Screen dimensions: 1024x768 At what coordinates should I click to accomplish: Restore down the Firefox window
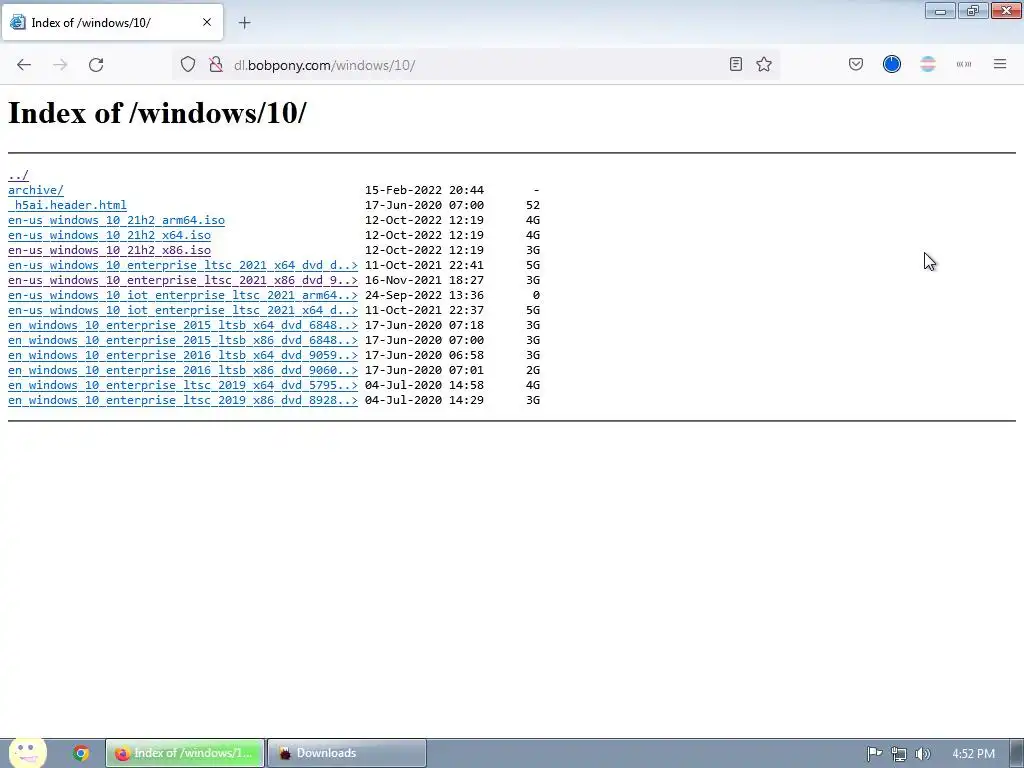coord(973,10)
